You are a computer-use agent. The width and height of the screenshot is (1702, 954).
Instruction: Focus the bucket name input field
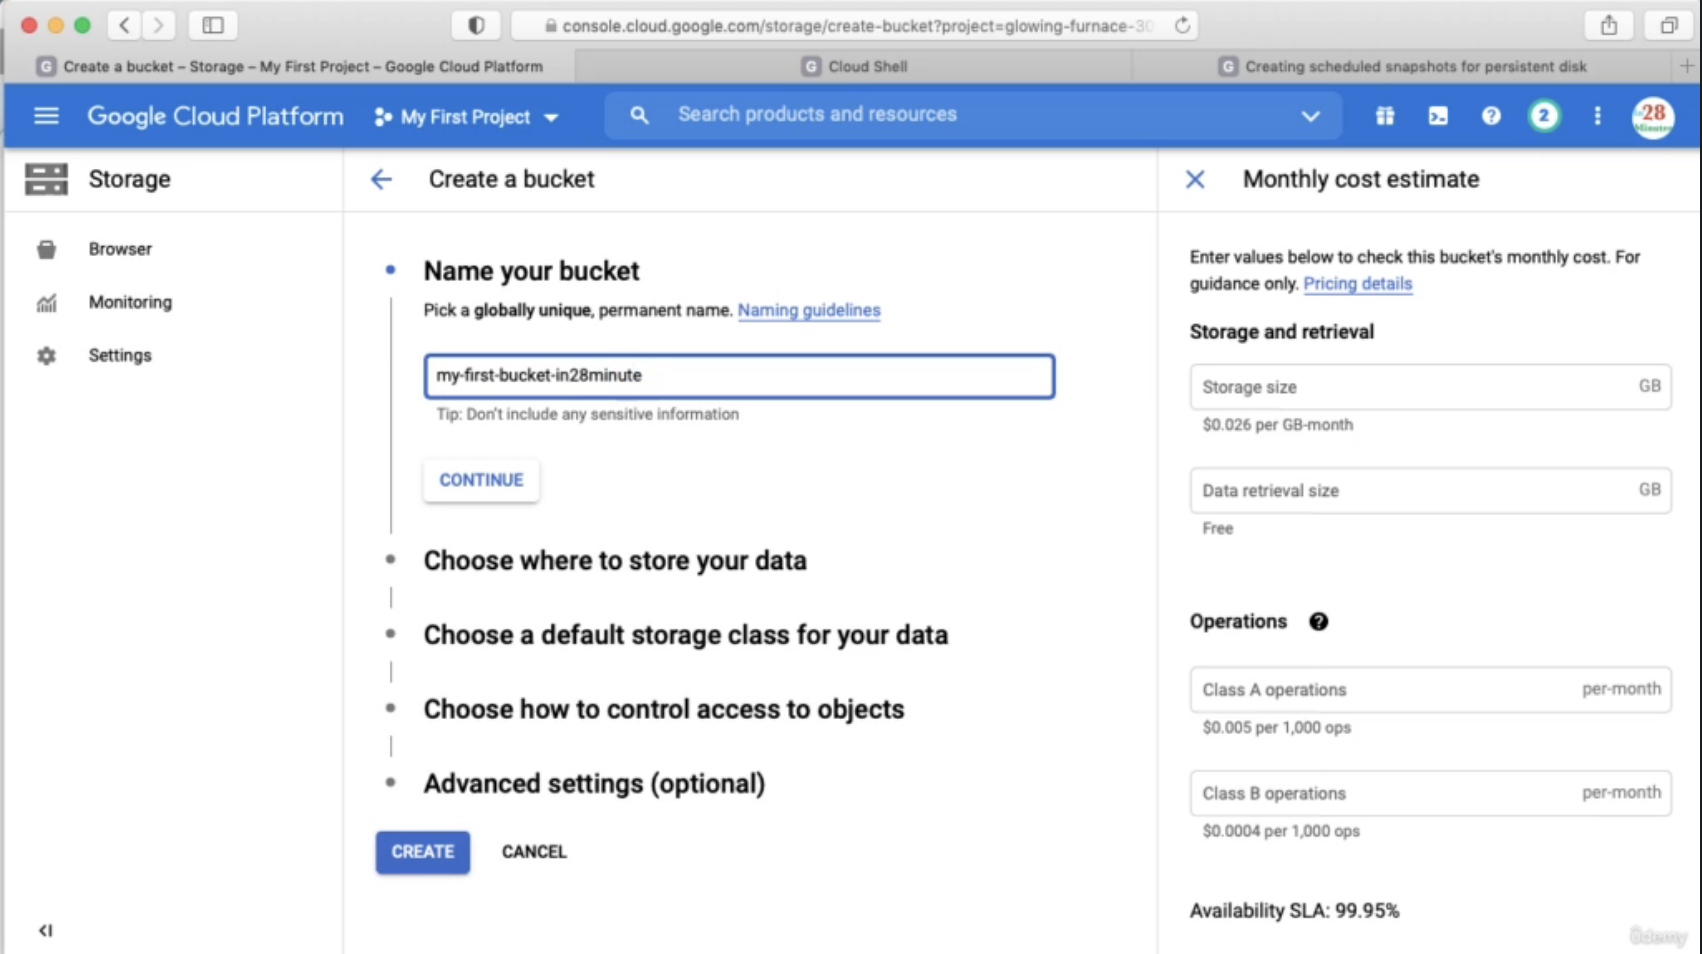pos(739,376)
